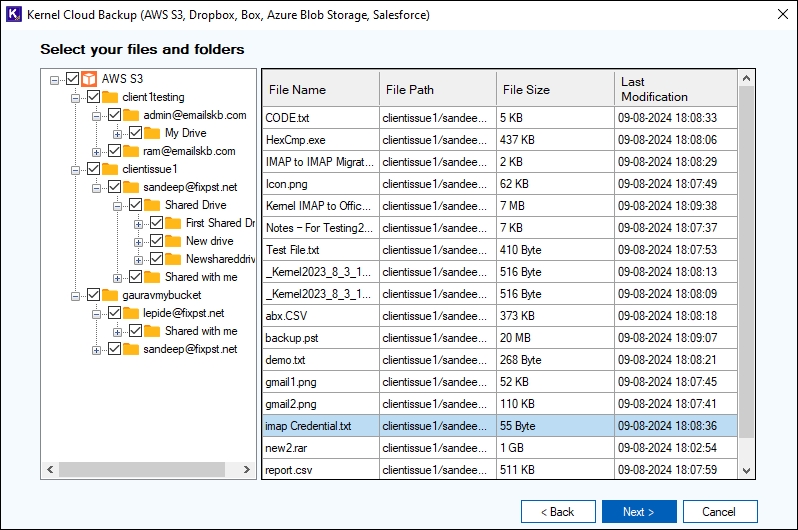Viewport: 798px width, 530px height.
Task: Collapse the client1testing tree node
Action: (x=75, y=98)
